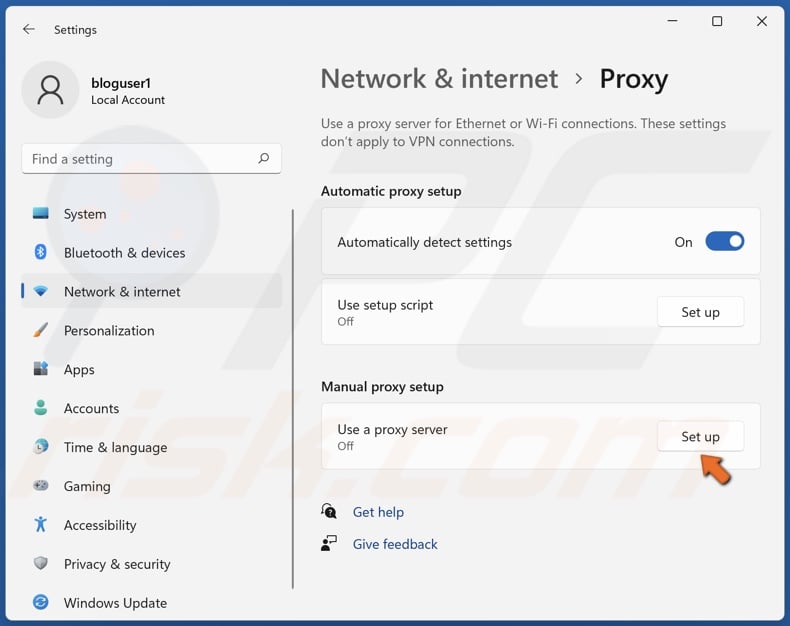
Task: Open the Get help link
Action: pyautogui.click(x=378, y=512)
